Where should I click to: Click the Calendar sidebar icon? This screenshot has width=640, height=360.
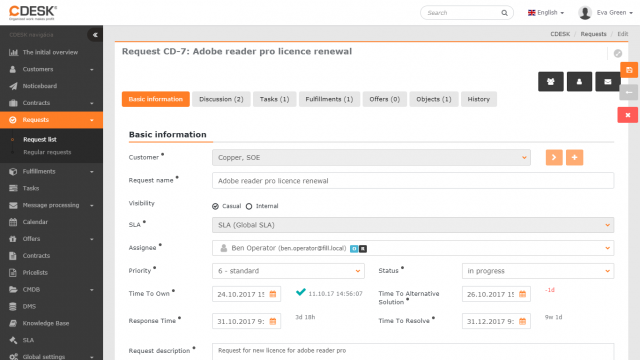click(x=13, y=222)
